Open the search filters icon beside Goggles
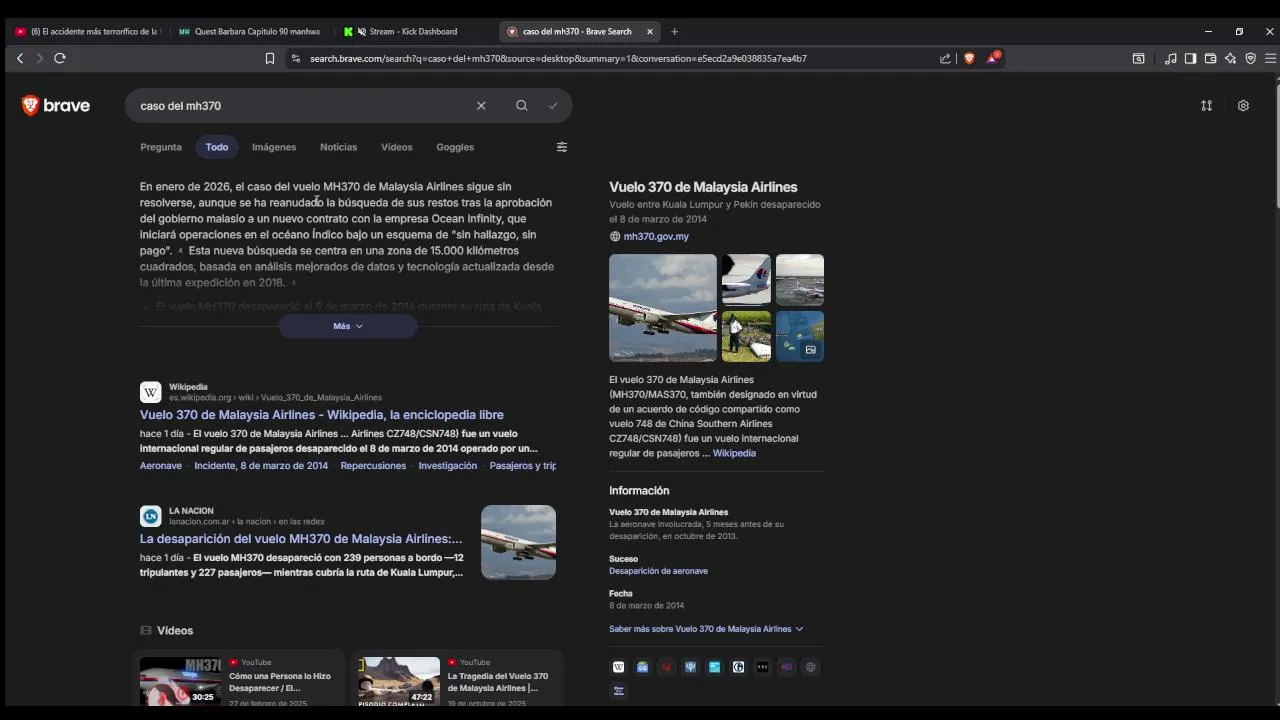The height and width of the screenshot is (720, 1280). click(x=562, y=147)
